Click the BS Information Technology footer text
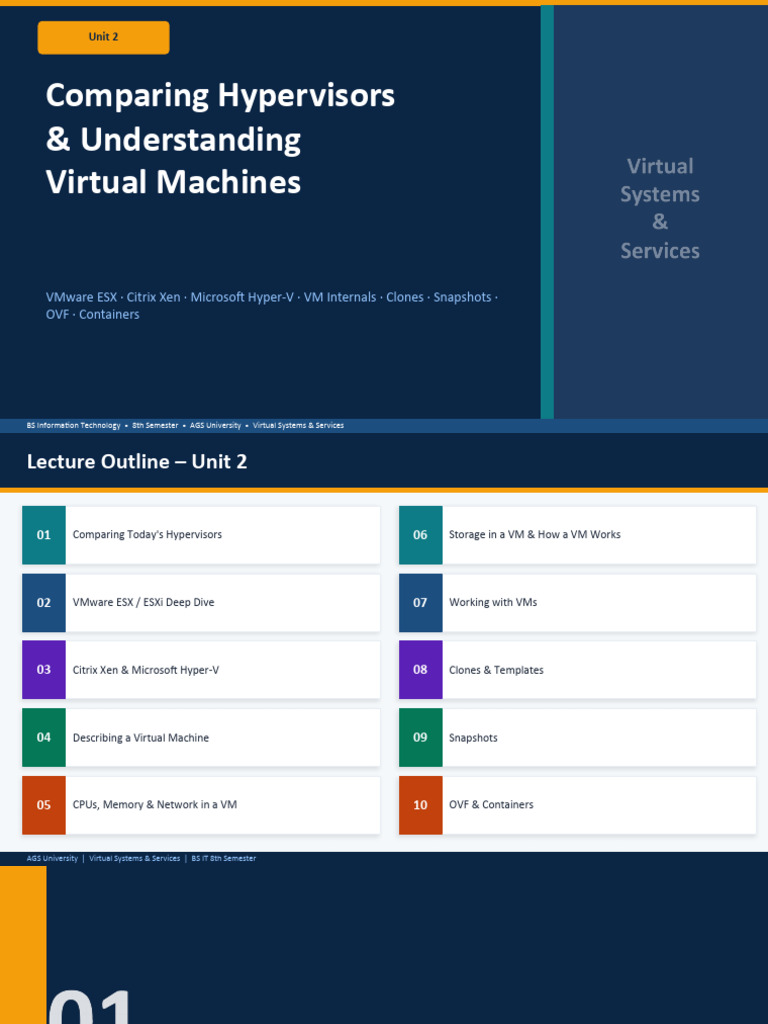This screenshot has width=768, height=1024. click(185, 425)
